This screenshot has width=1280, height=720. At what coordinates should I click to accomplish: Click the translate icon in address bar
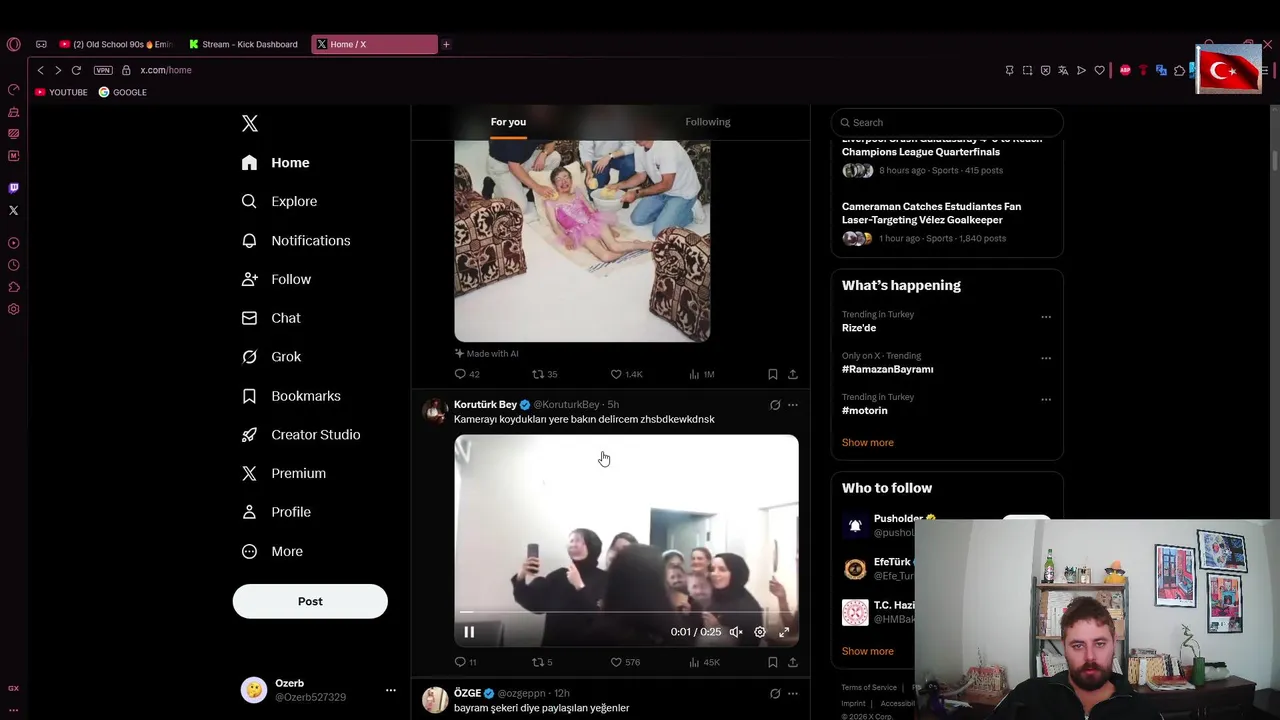click(1063, 70)
